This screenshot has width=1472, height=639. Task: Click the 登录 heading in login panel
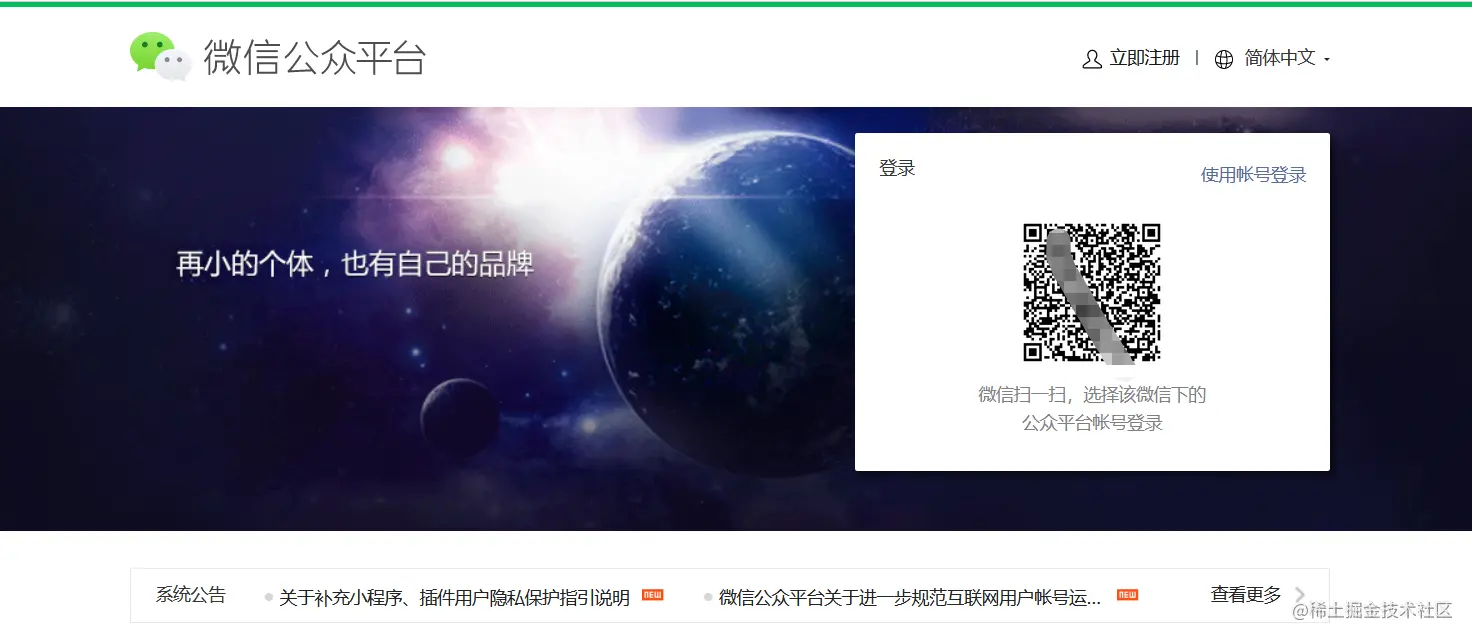pos(897,168)
